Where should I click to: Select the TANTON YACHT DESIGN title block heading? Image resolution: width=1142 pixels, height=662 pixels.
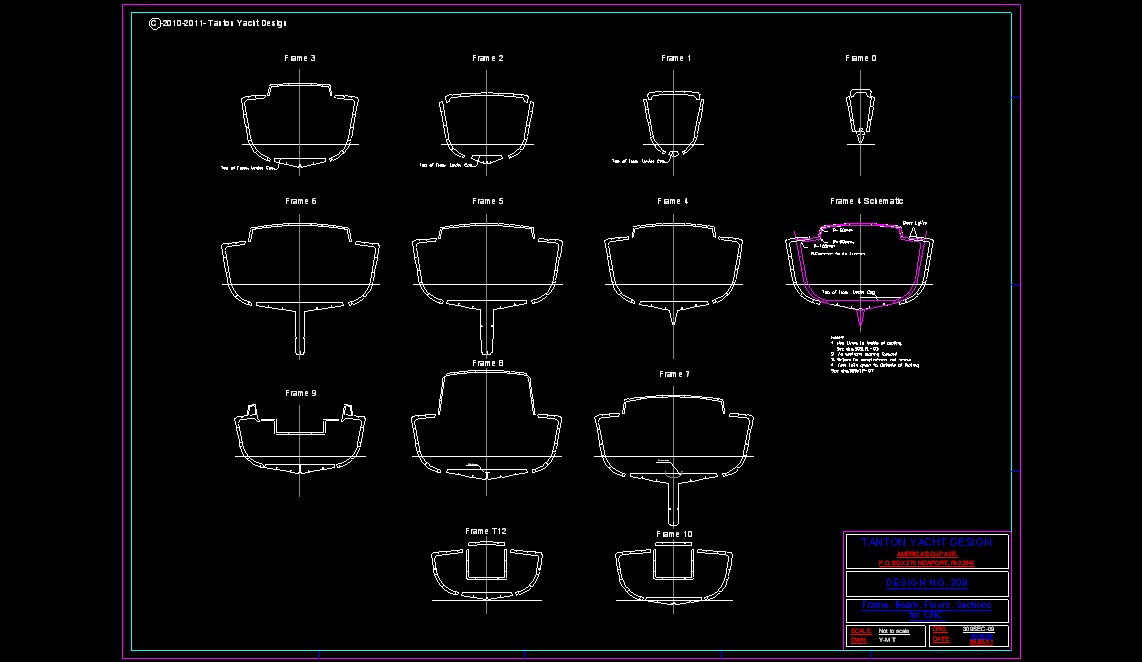[926, 542]
